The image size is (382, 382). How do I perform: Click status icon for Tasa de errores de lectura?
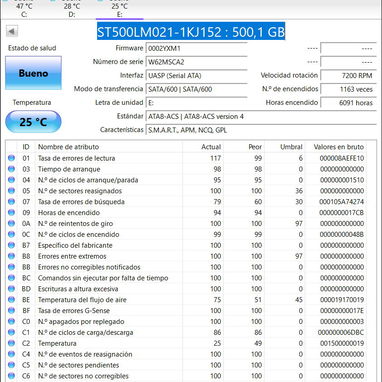pos(12,158)
